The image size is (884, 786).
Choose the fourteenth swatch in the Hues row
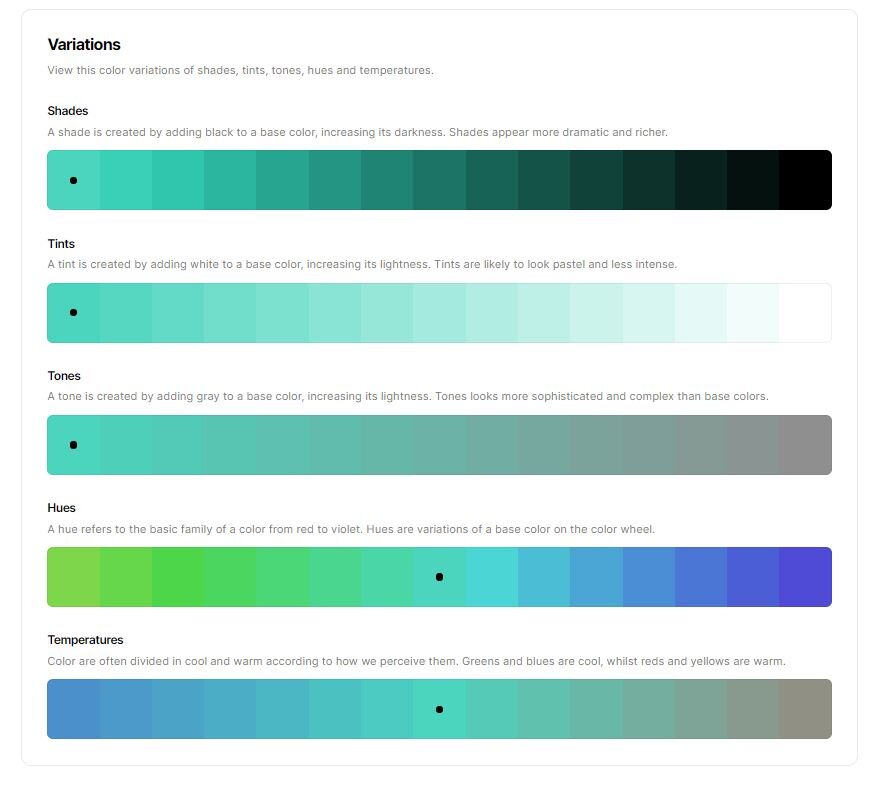point(753,577)
